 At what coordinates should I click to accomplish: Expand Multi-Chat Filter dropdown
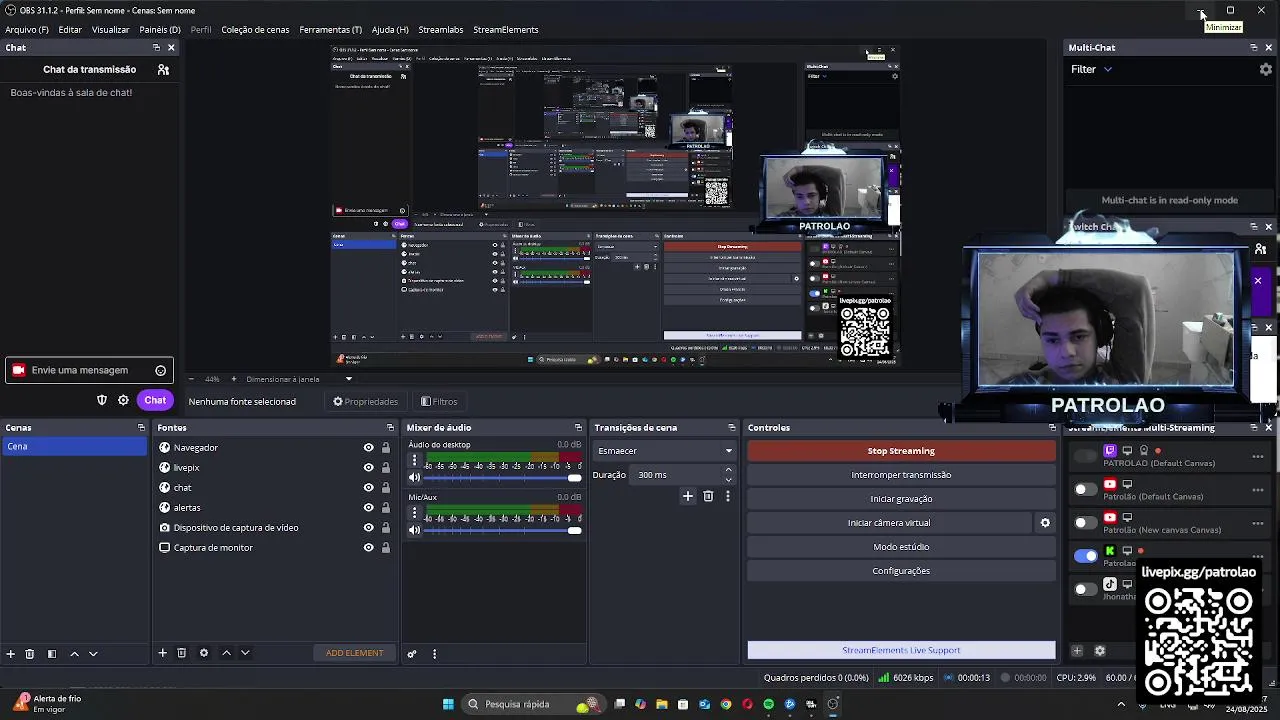pos(1092,69)
